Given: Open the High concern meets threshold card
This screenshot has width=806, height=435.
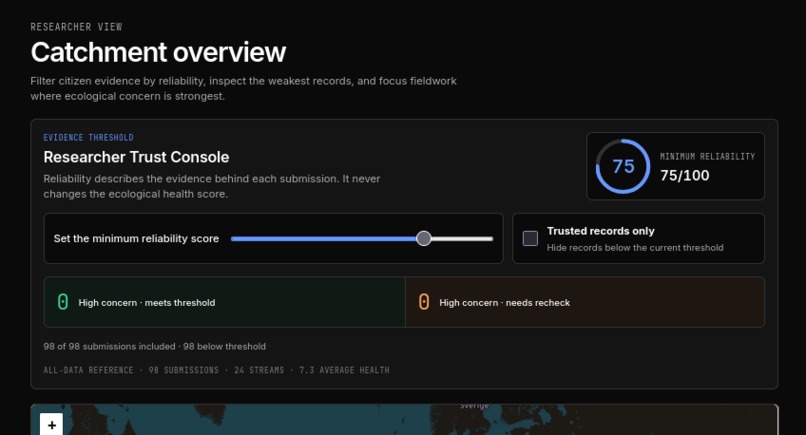Looking at the screenshot, I should coord(225,302).
